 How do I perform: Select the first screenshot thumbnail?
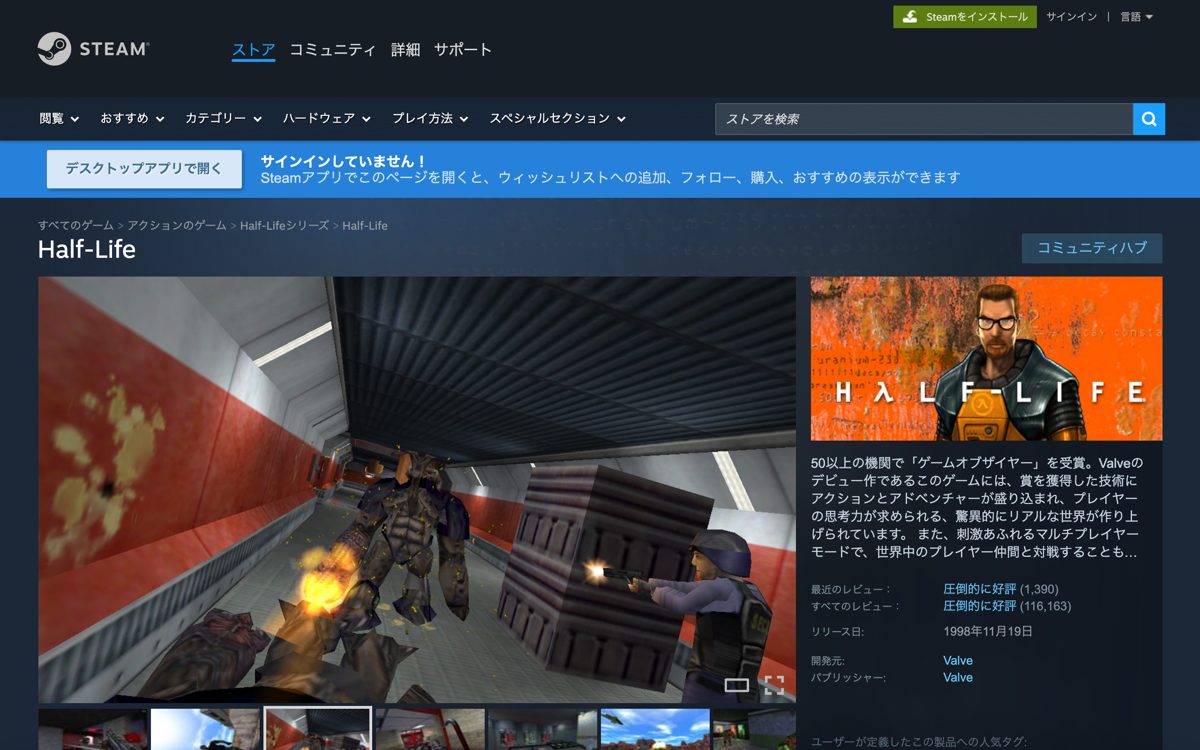click(92, 729)
